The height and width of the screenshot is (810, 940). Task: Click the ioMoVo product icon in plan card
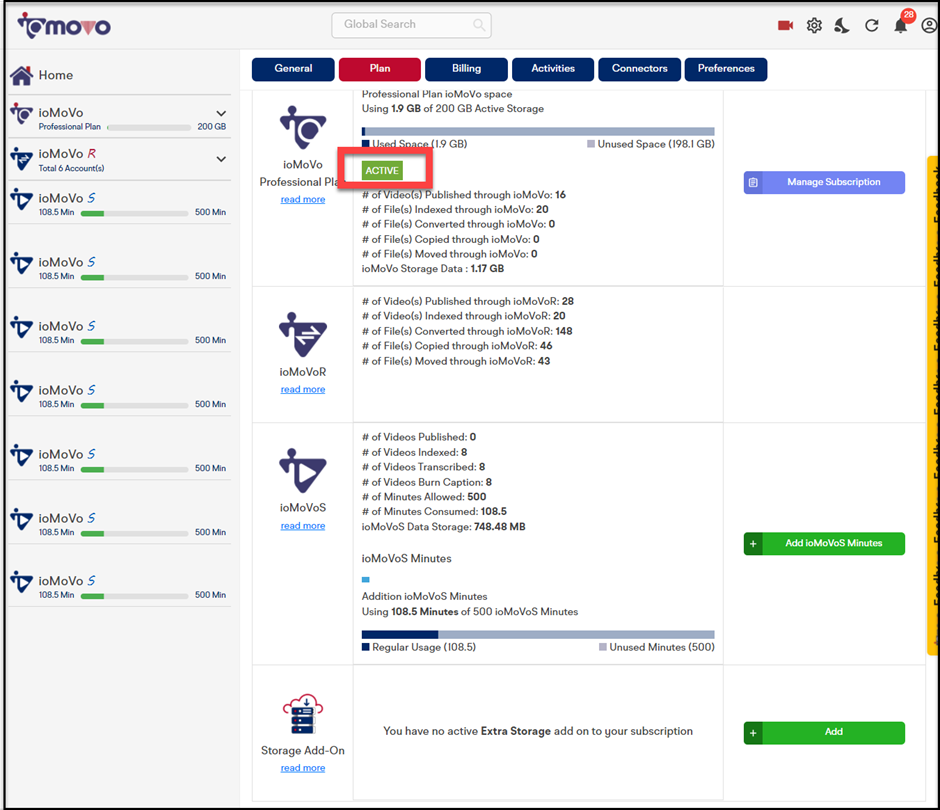(303, 127)
